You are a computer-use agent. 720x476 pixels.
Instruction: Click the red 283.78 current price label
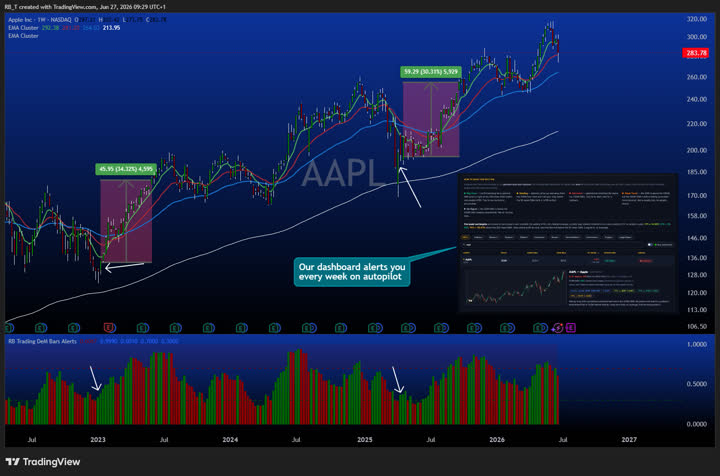tap(696, 53)
